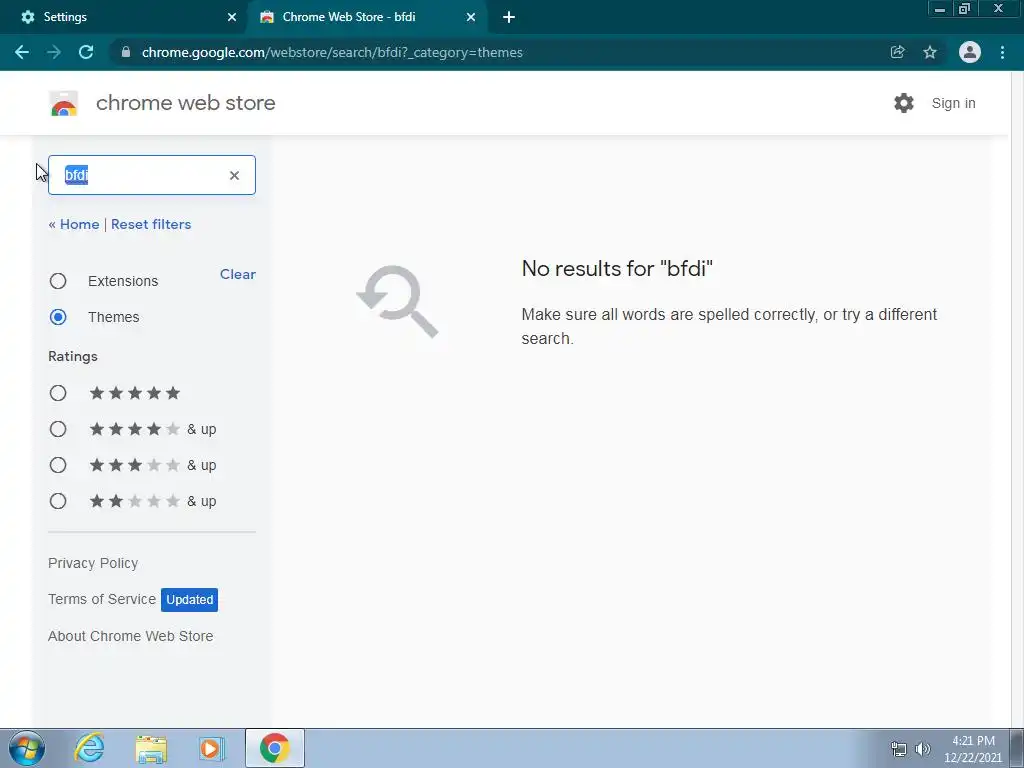Click the Ratings section label
Viewport: 1024px width, 768px height.
[x=72, y=357]
